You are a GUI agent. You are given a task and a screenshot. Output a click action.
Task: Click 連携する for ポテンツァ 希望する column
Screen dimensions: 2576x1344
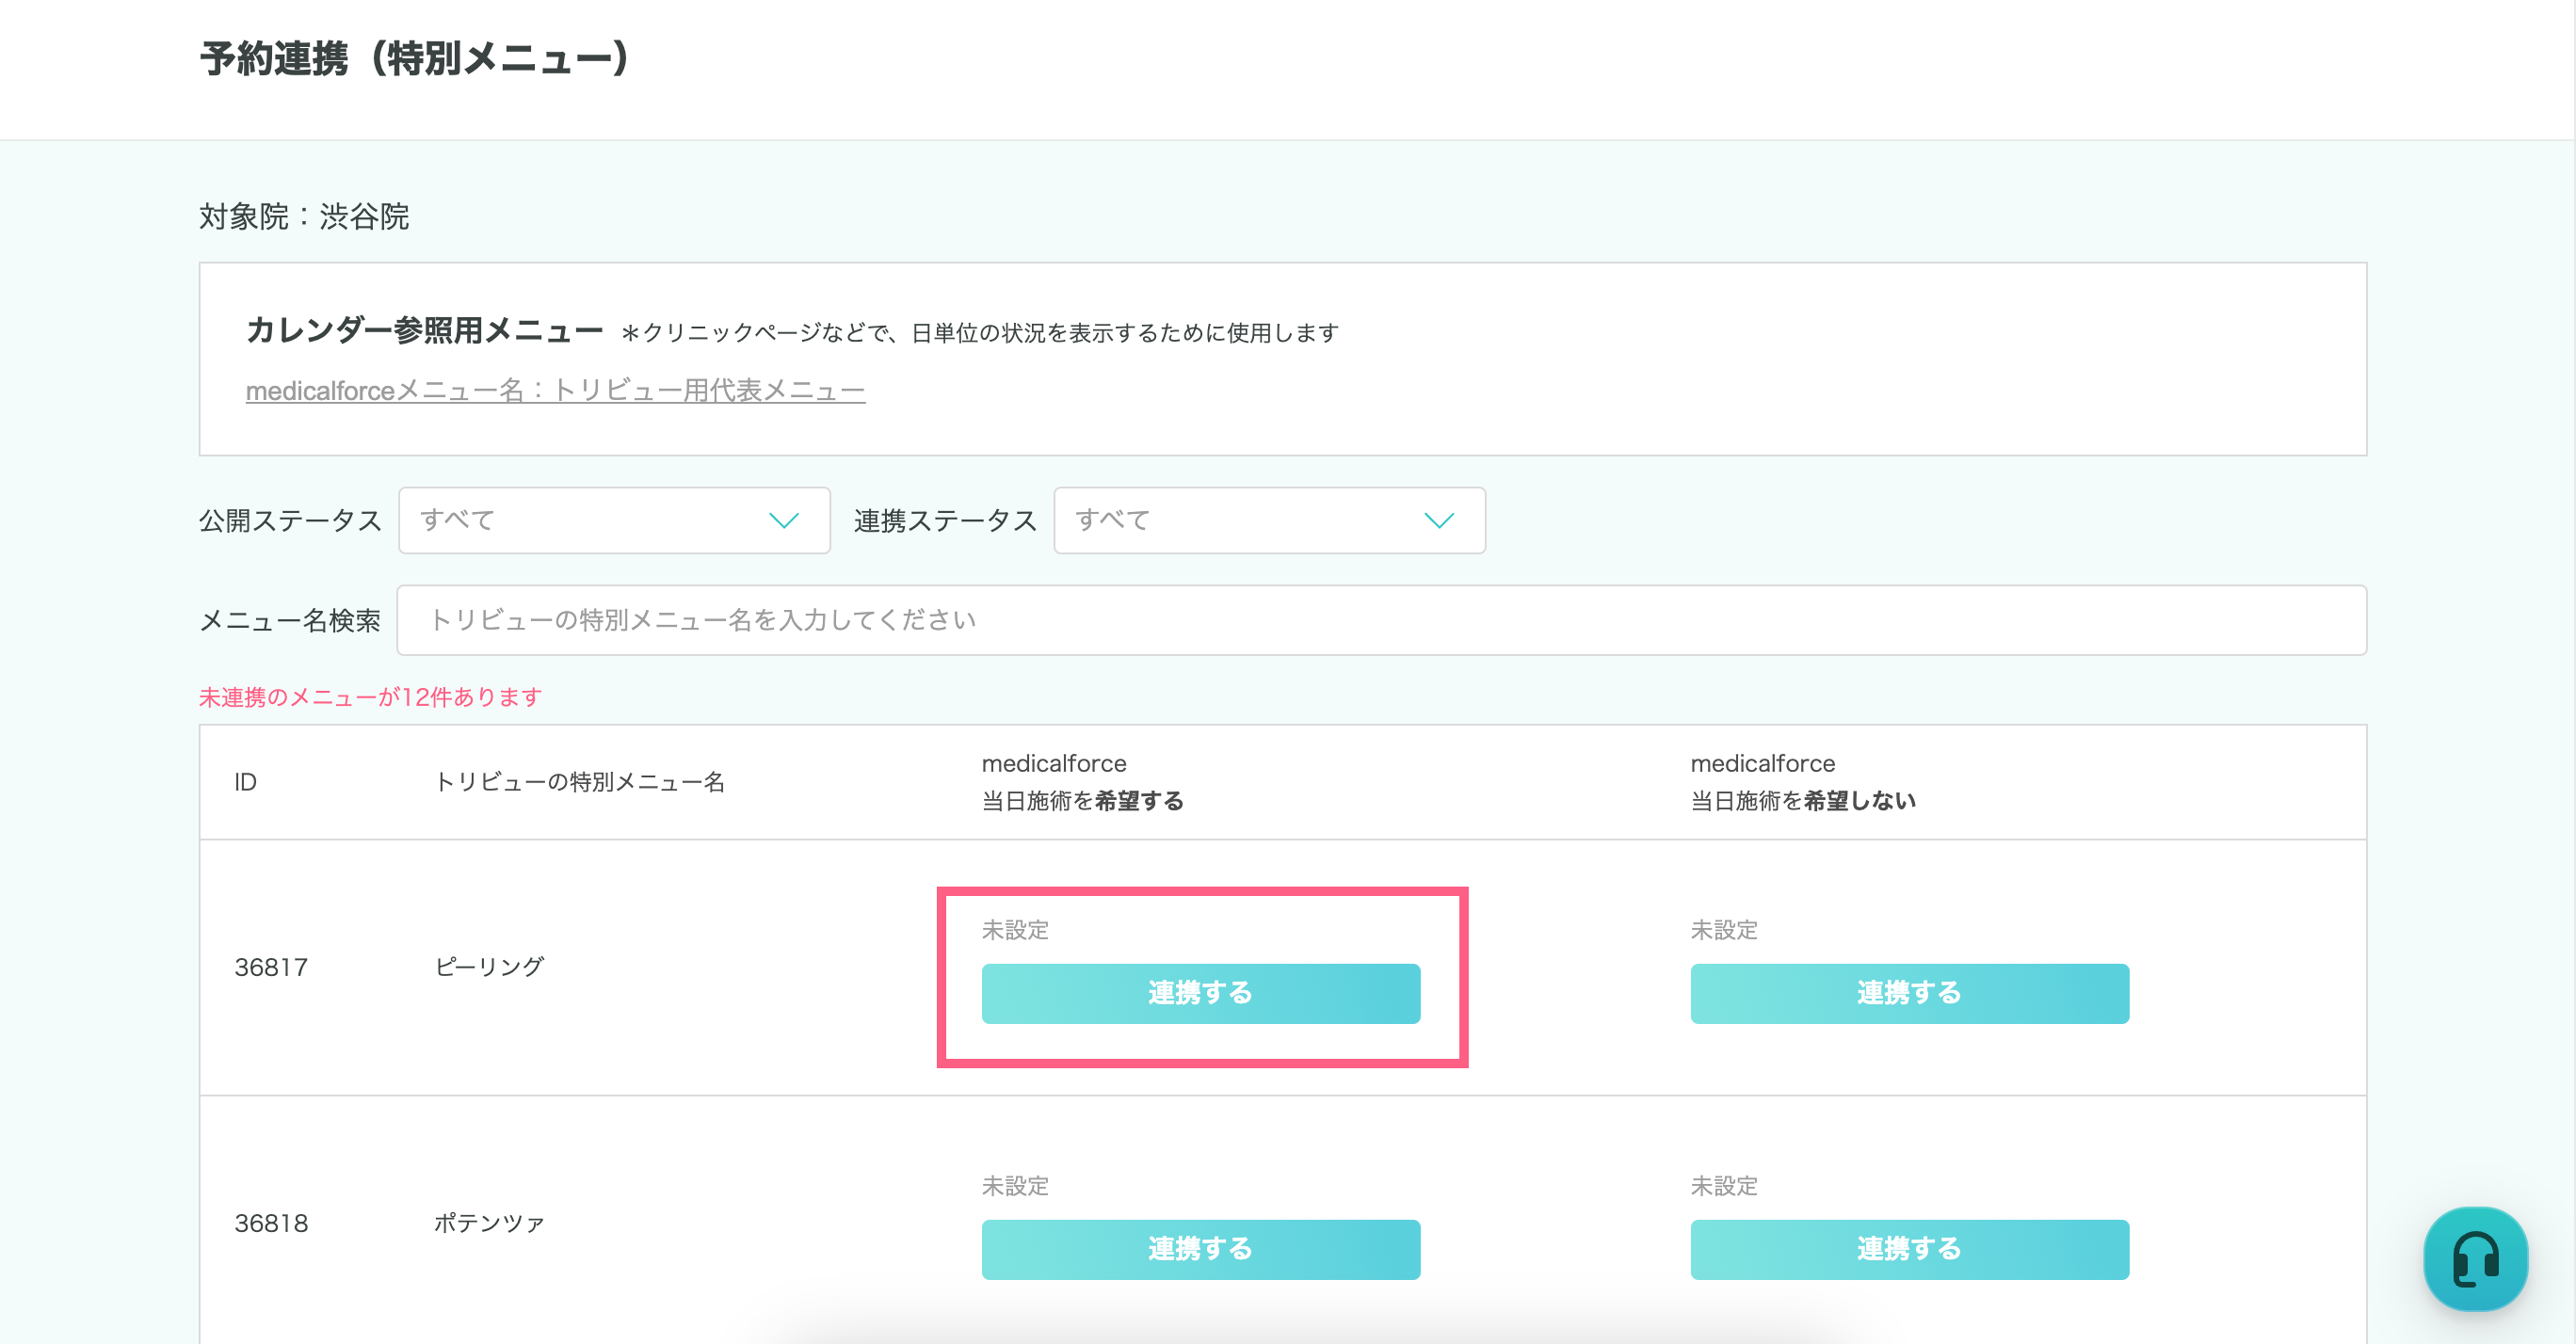tap(1200, 1249)
